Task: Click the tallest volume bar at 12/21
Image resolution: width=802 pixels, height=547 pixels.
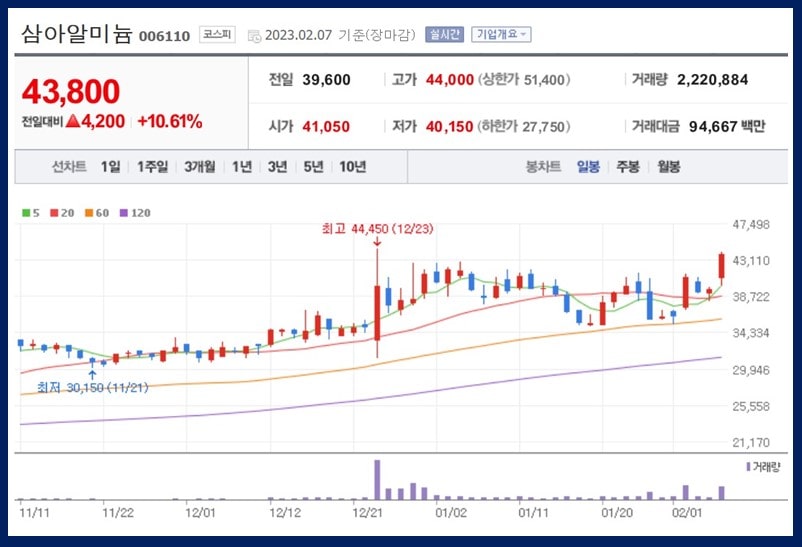Action: [377, 479]
